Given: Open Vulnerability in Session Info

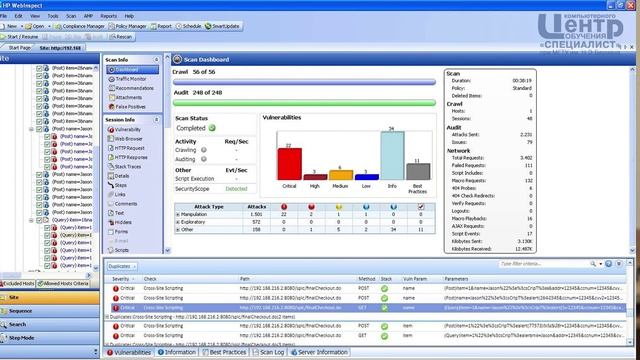Looking at the screenshot, I should tap(124, 129).
